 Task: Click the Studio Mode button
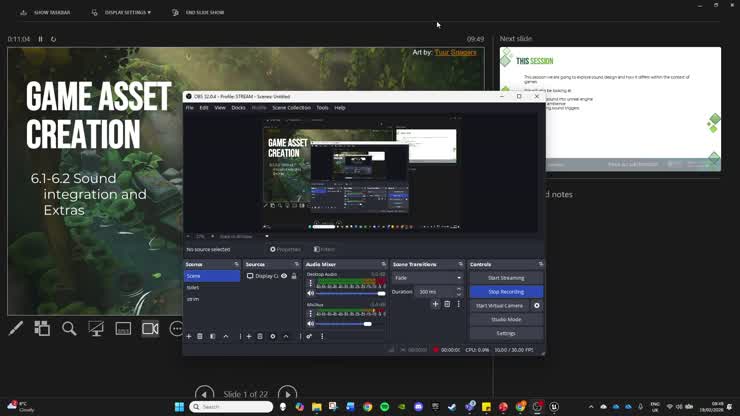point(506,320)
